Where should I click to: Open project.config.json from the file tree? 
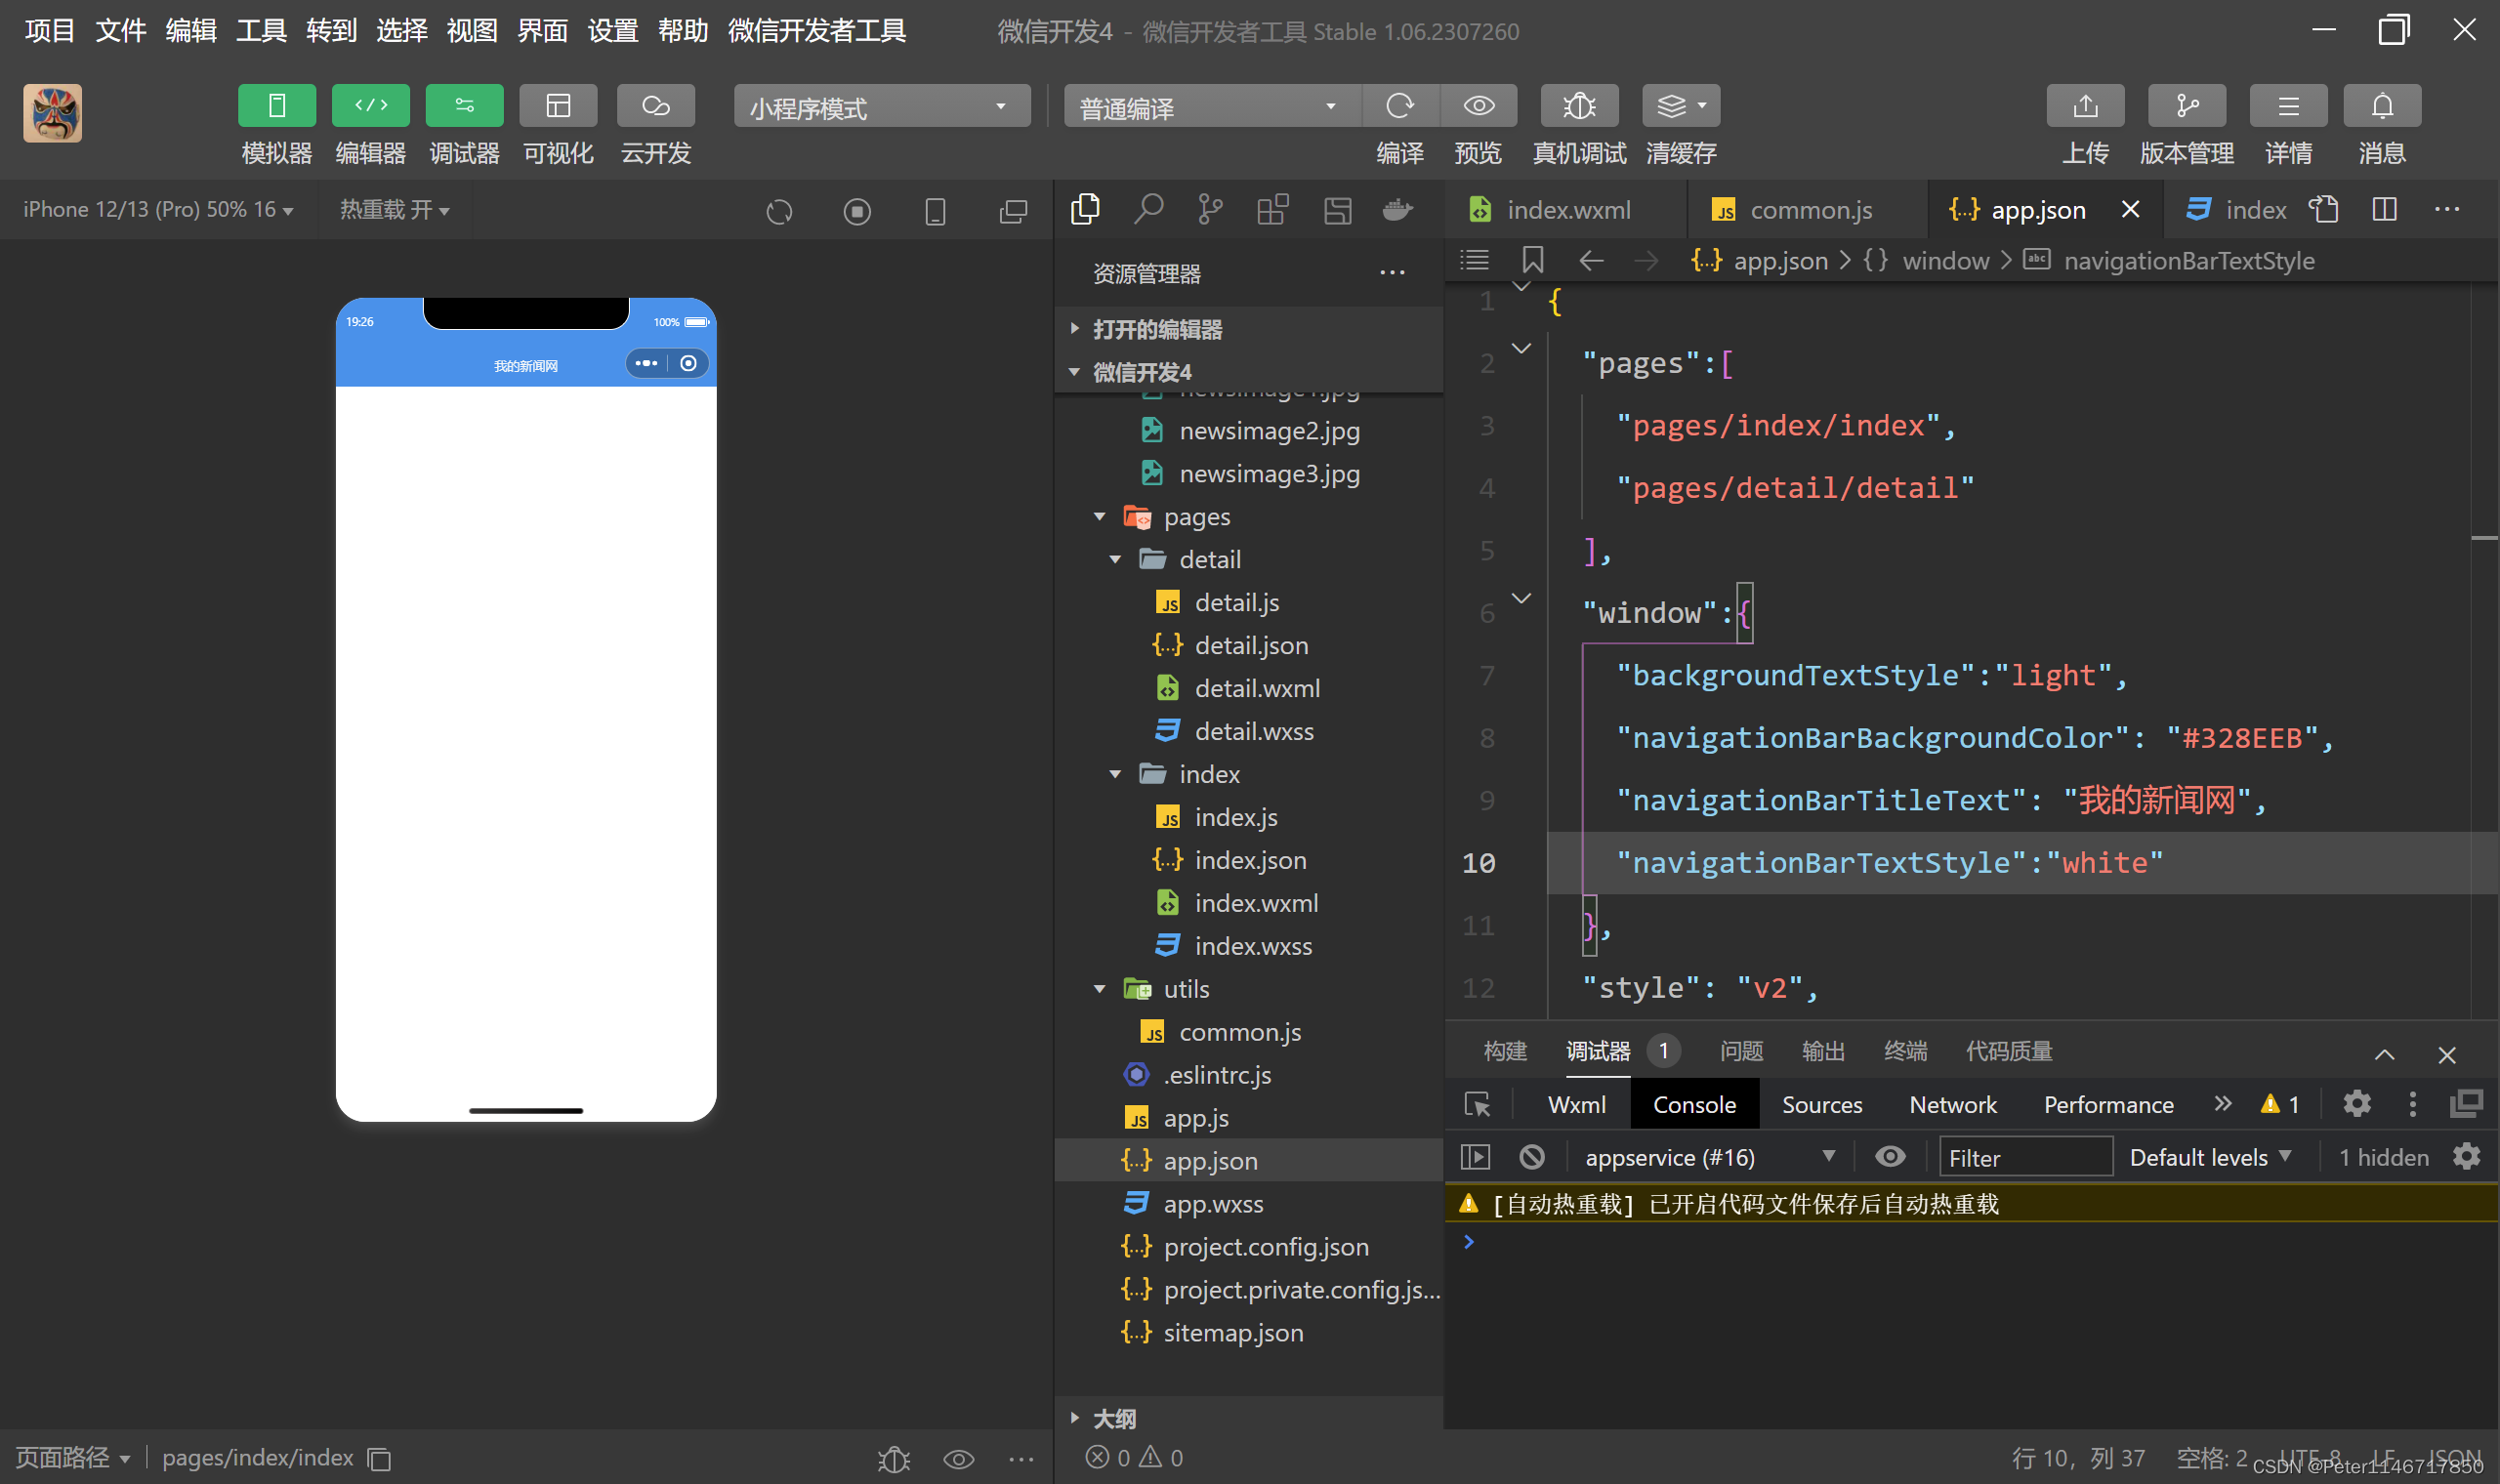pyautogui.click(x=1265, y=1247)
